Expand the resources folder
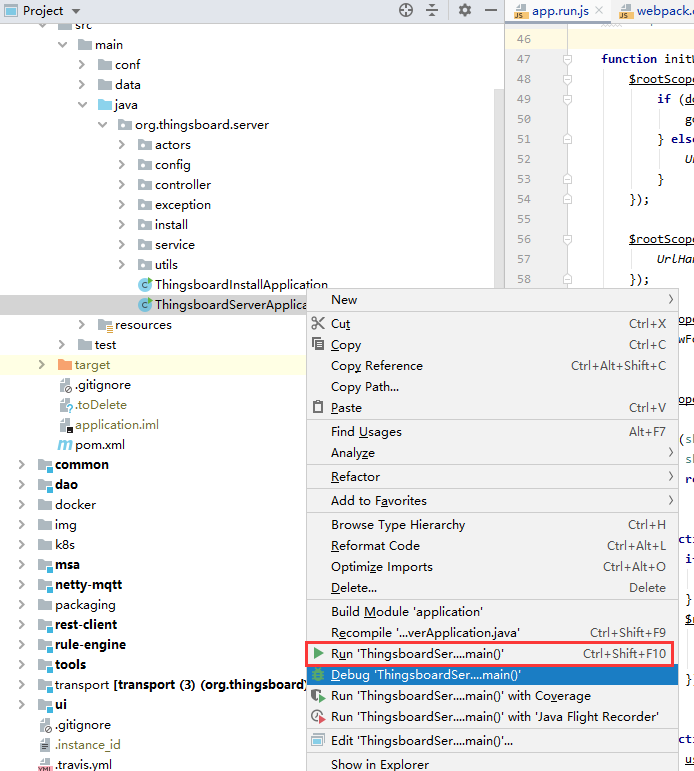Viewport: 694px width, 771px height. click(82, 325)
